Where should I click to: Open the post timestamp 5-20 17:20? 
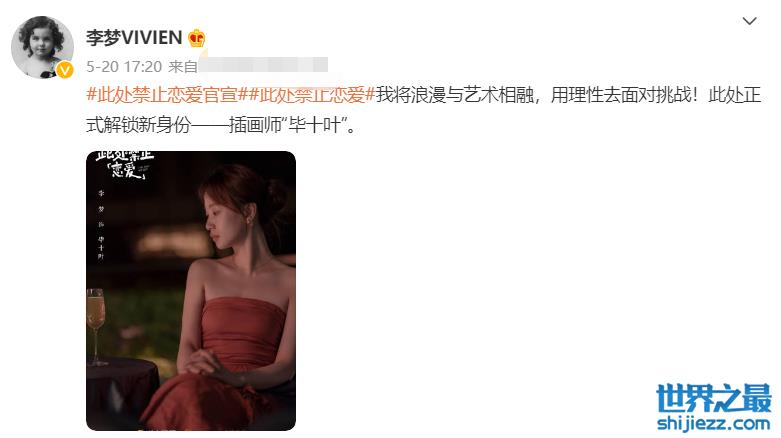pos(124,66)
